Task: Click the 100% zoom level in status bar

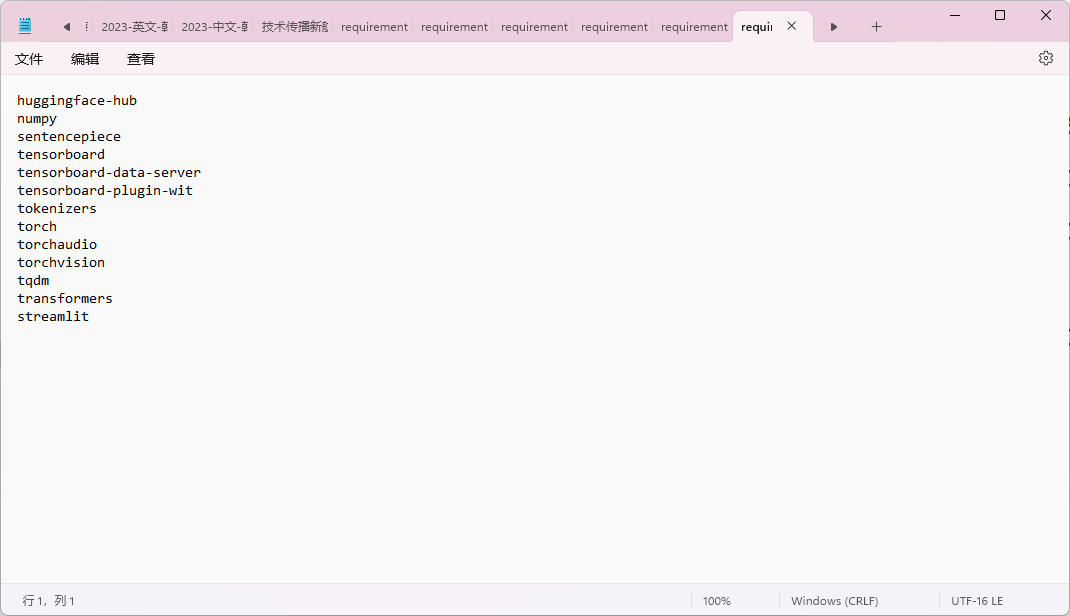Action: 716,601
